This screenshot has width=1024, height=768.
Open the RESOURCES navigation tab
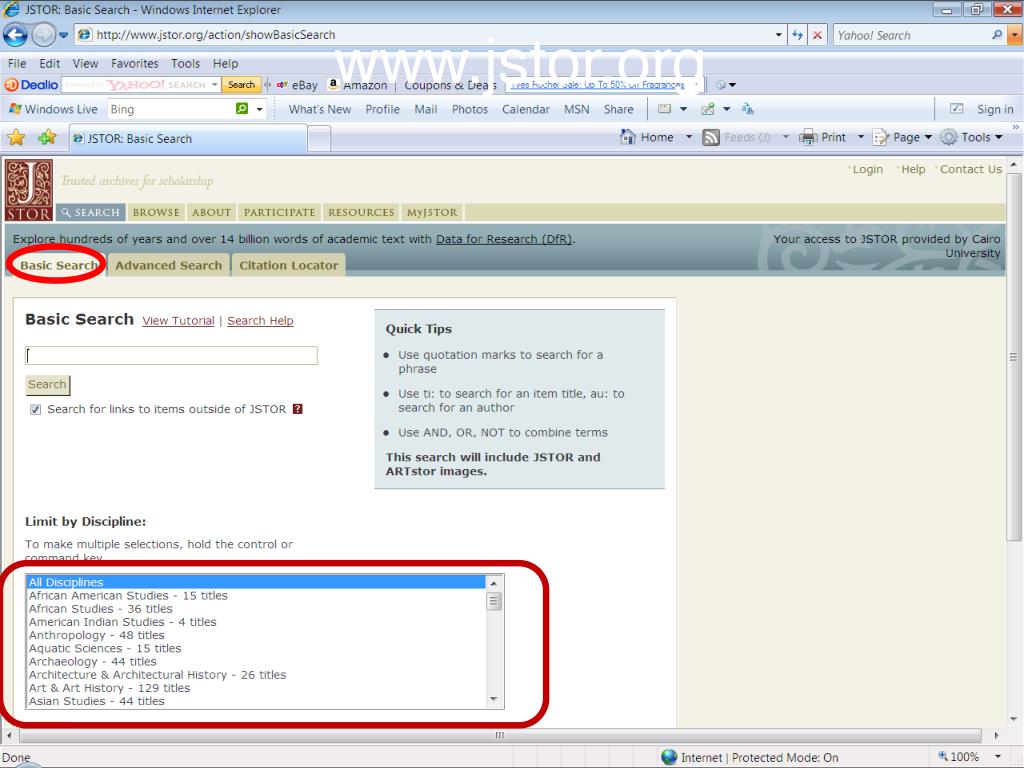361,212
